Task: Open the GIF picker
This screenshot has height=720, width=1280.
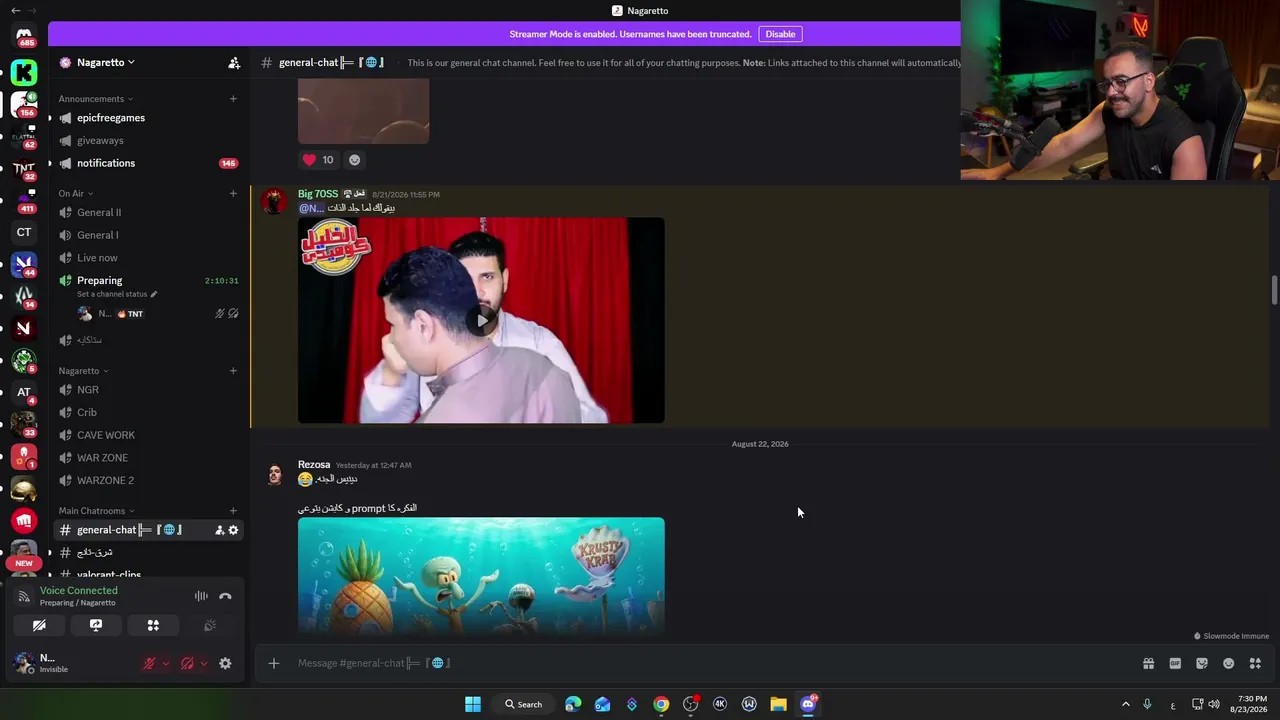Action: point(1175,663)
